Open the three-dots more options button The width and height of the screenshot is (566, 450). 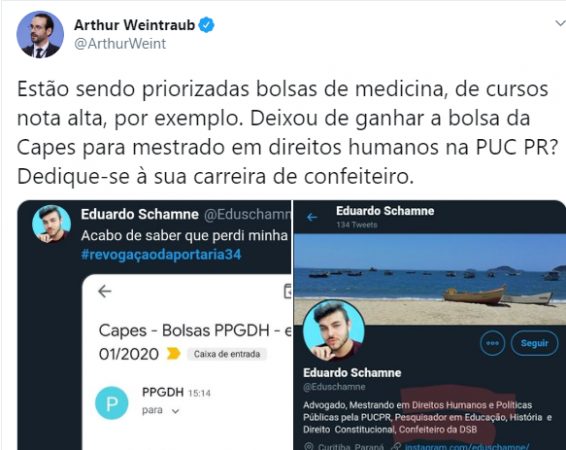click(492, 343)
